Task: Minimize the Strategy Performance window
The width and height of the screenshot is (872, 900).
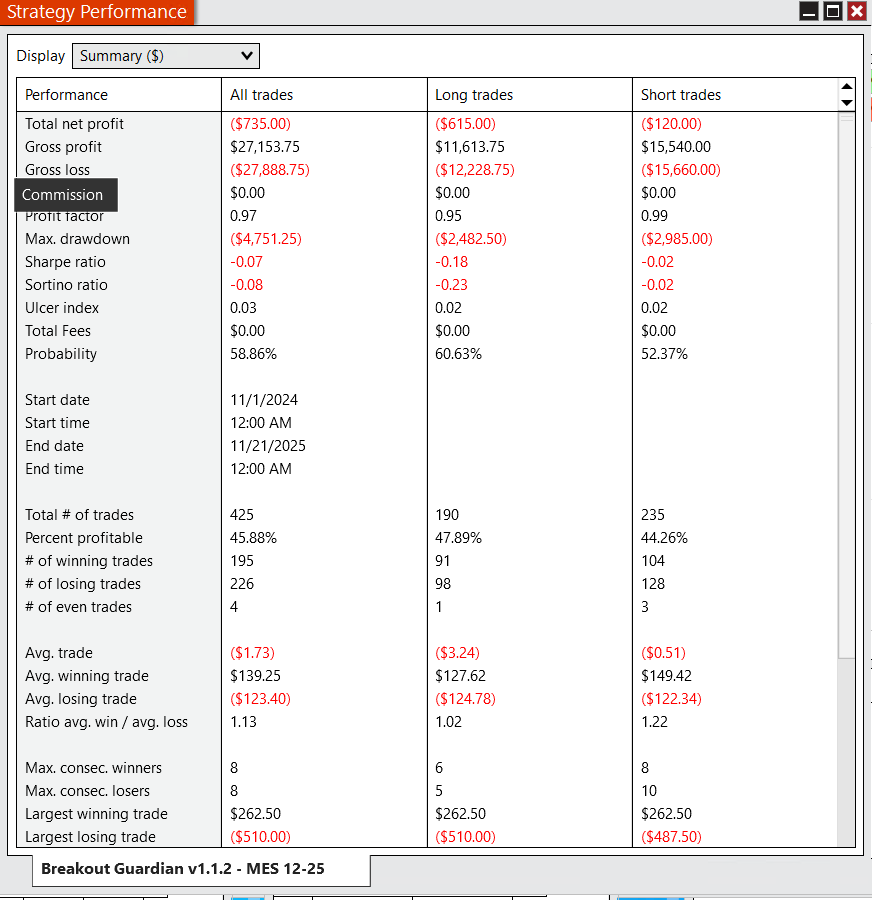Action: point(809,12)
